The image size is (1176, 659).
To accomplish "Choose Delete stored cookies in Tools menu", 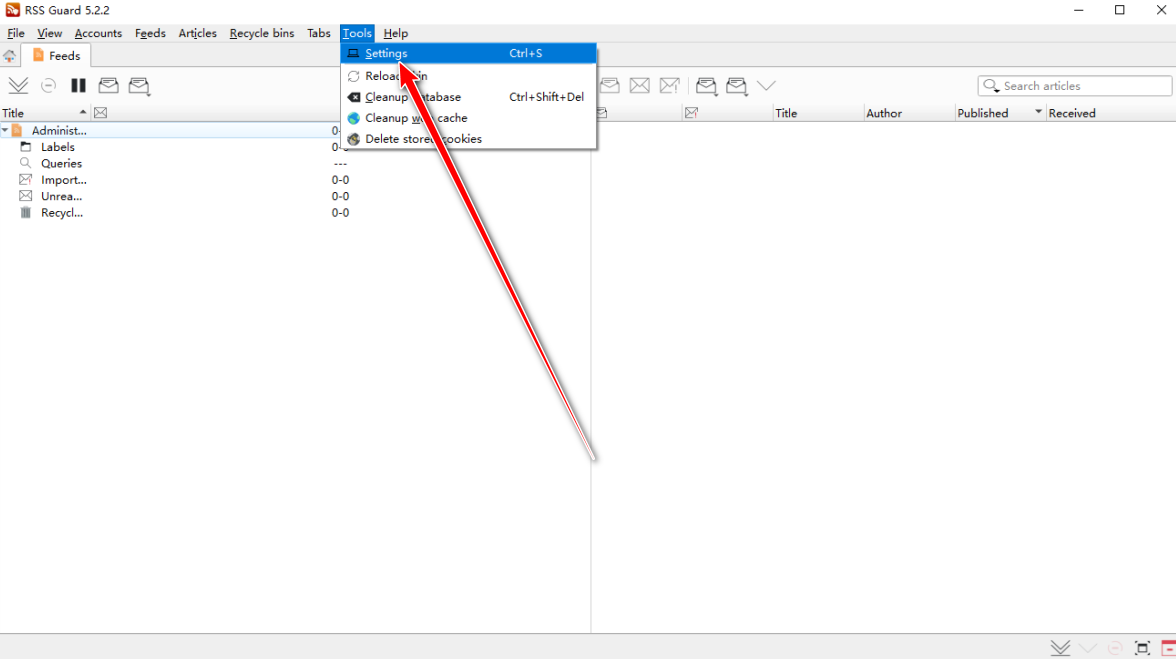I will coord(469,139).
